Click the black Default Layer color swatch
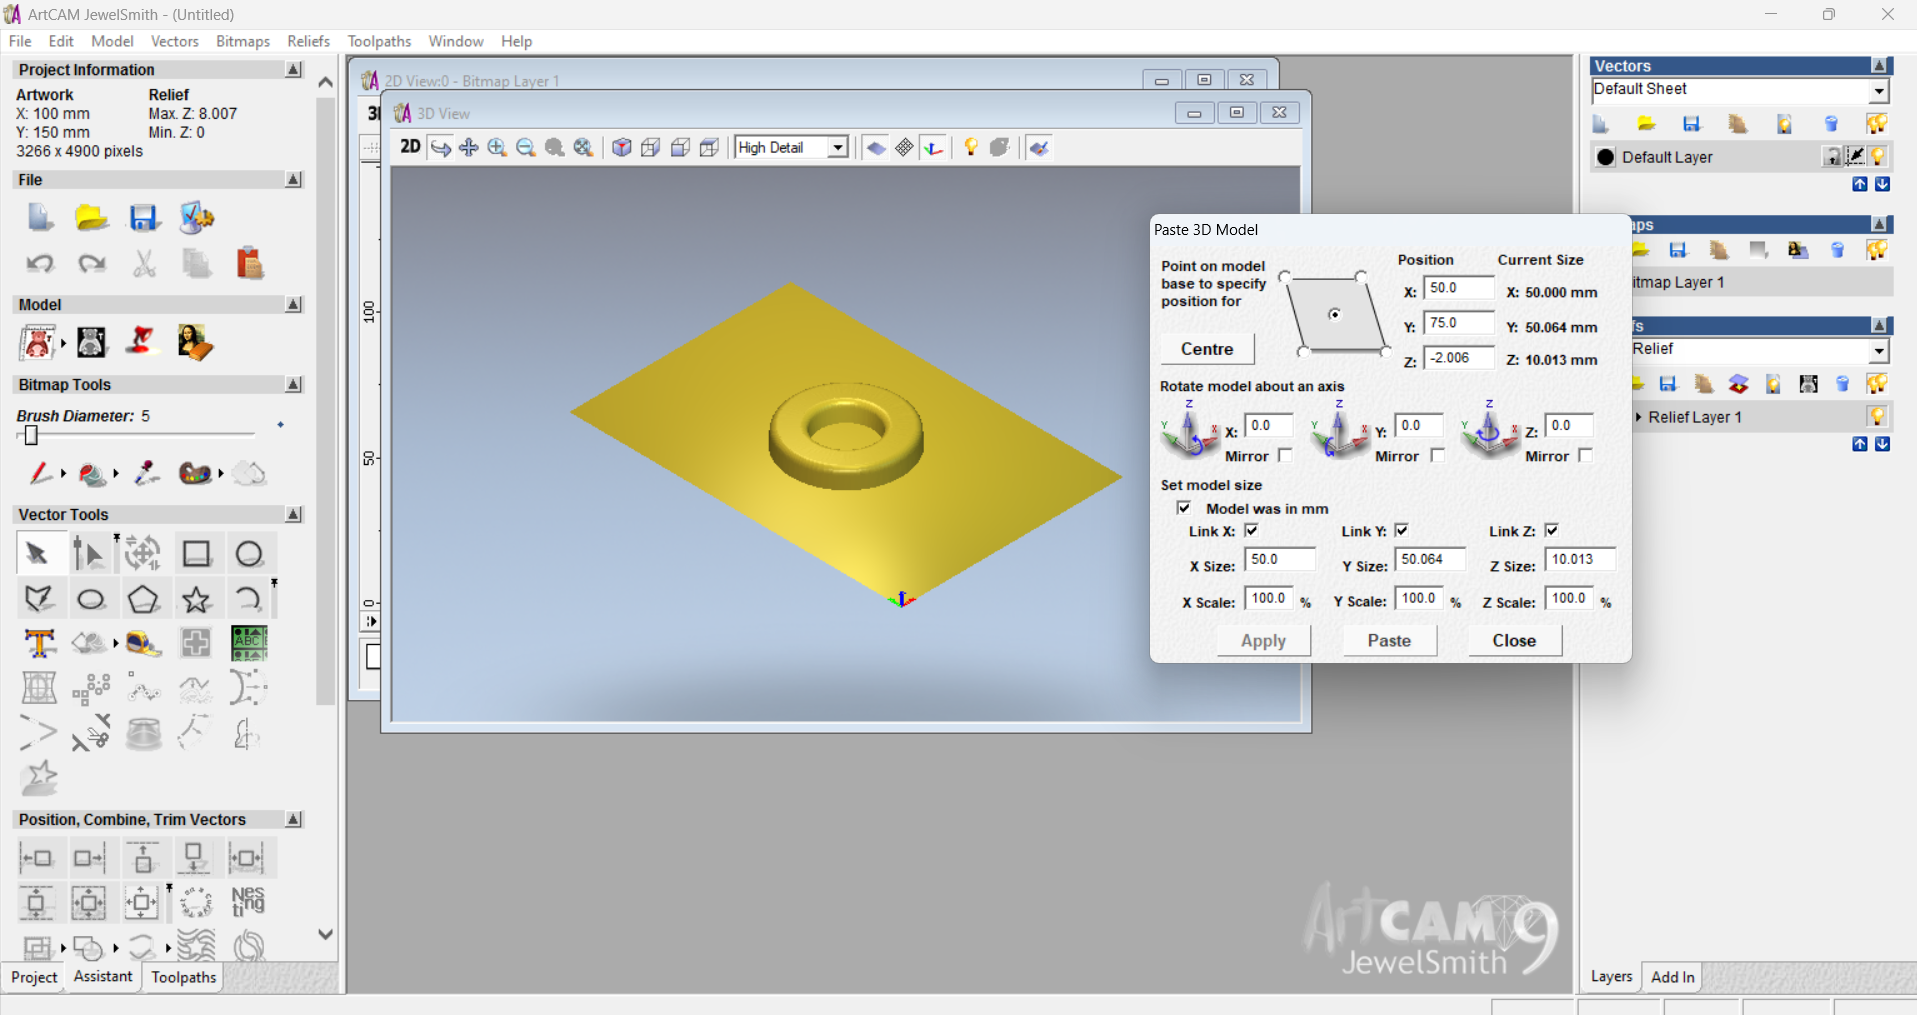This screenshot has width=1917, height=1015. 1606,157
